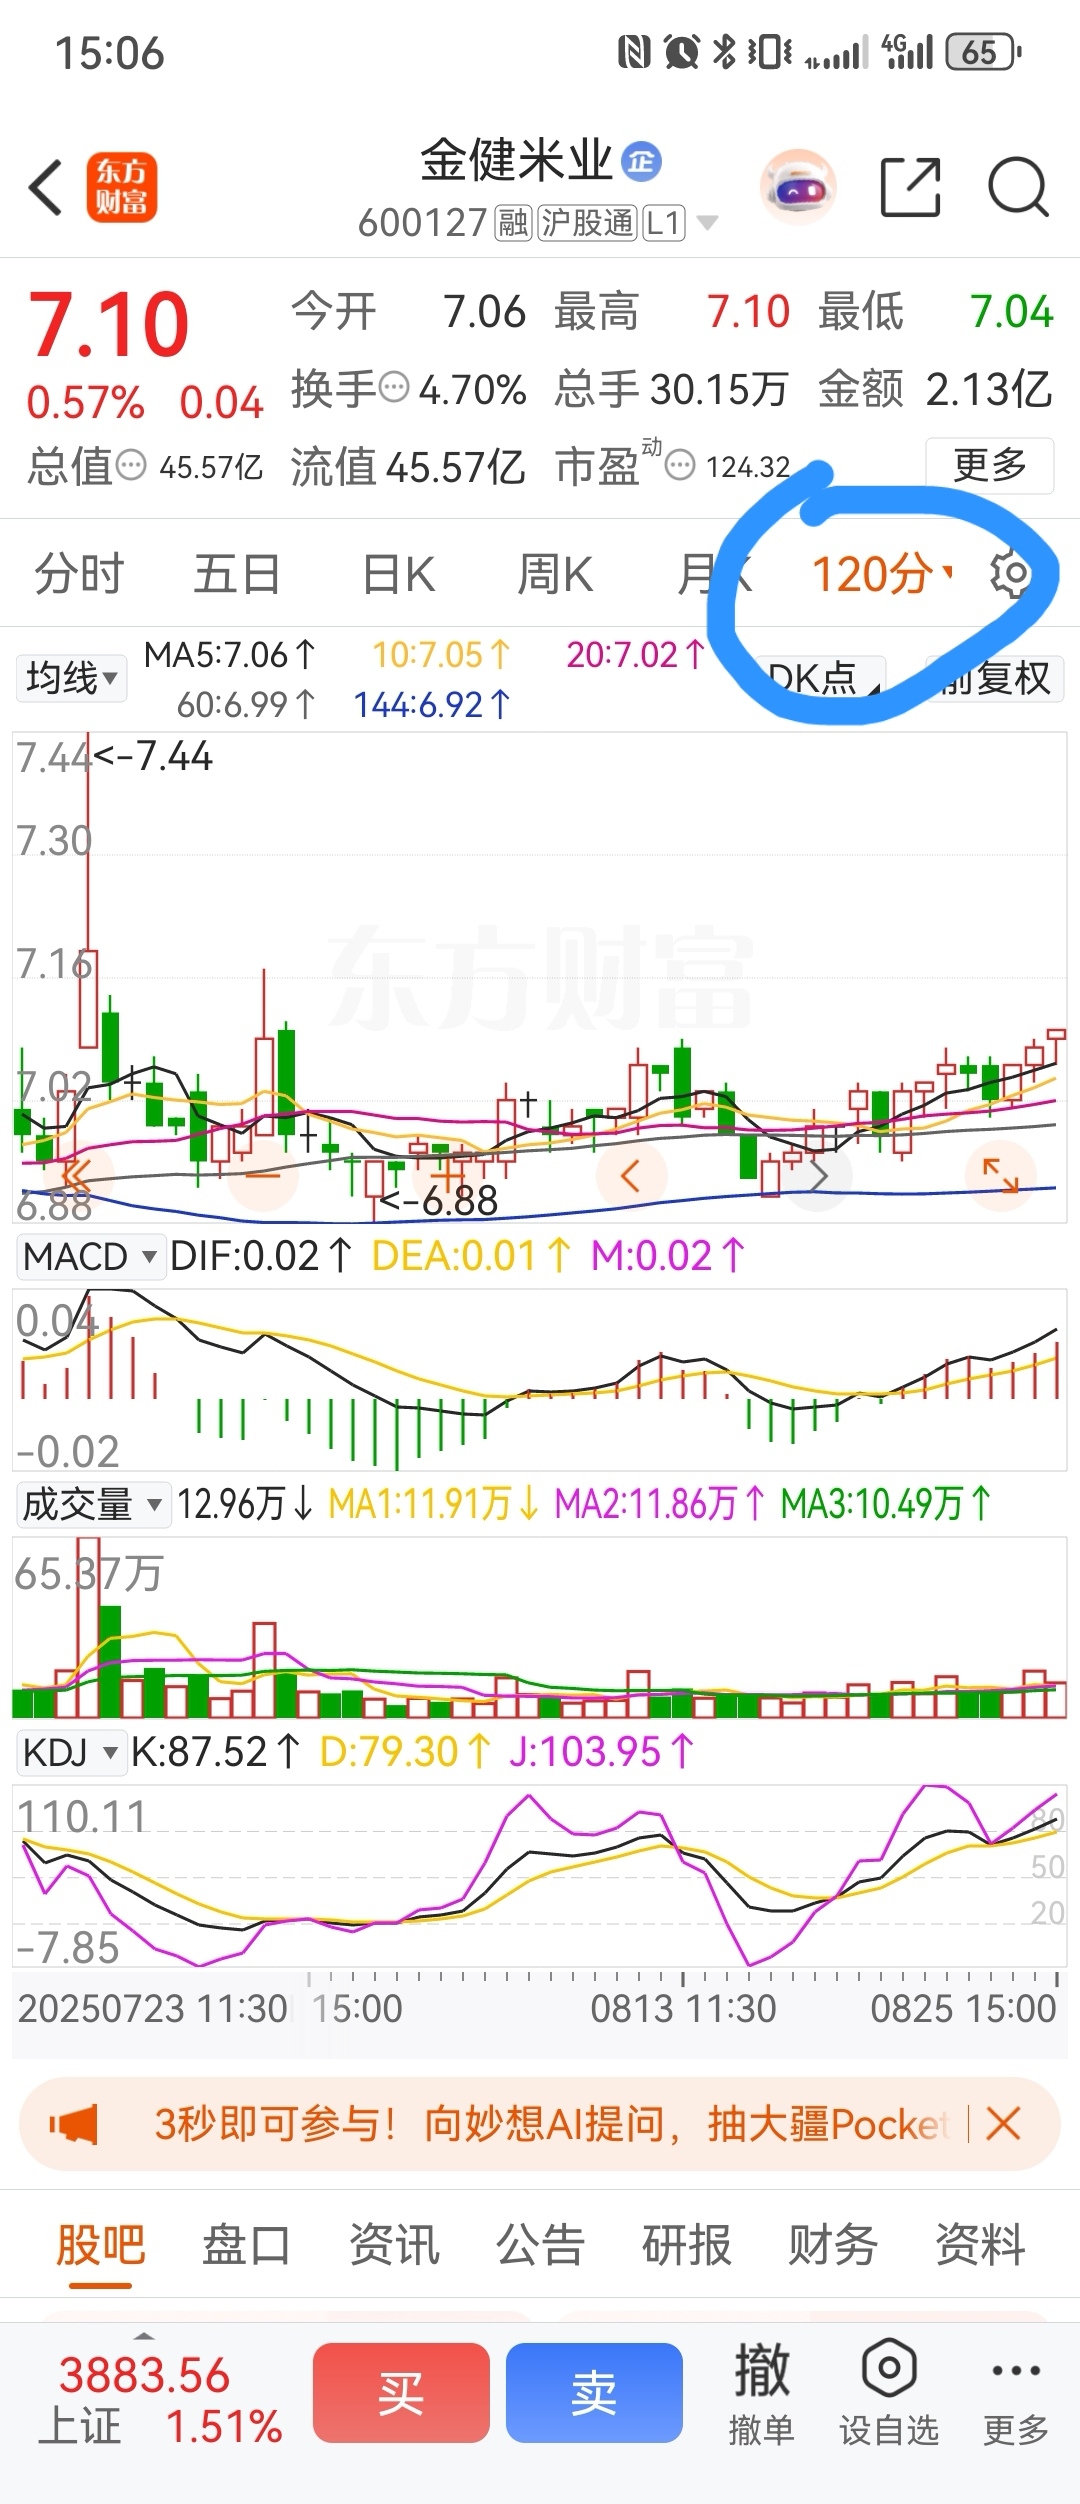Screen dimensions: 1080x2504
Task: Switch to 日K chart tab
Action: (398, 575)
